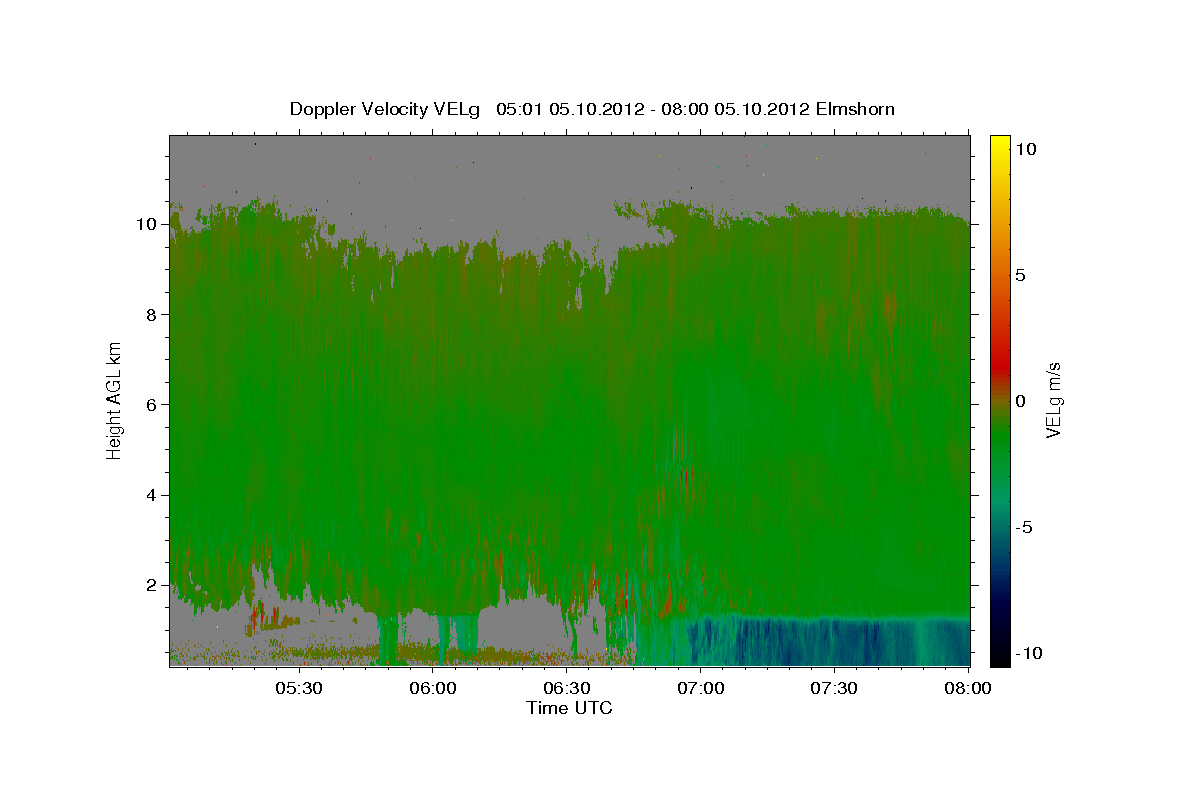1200x800 pixels.
Task: Click the 08:00 time tick label
Action: point(968,688)
